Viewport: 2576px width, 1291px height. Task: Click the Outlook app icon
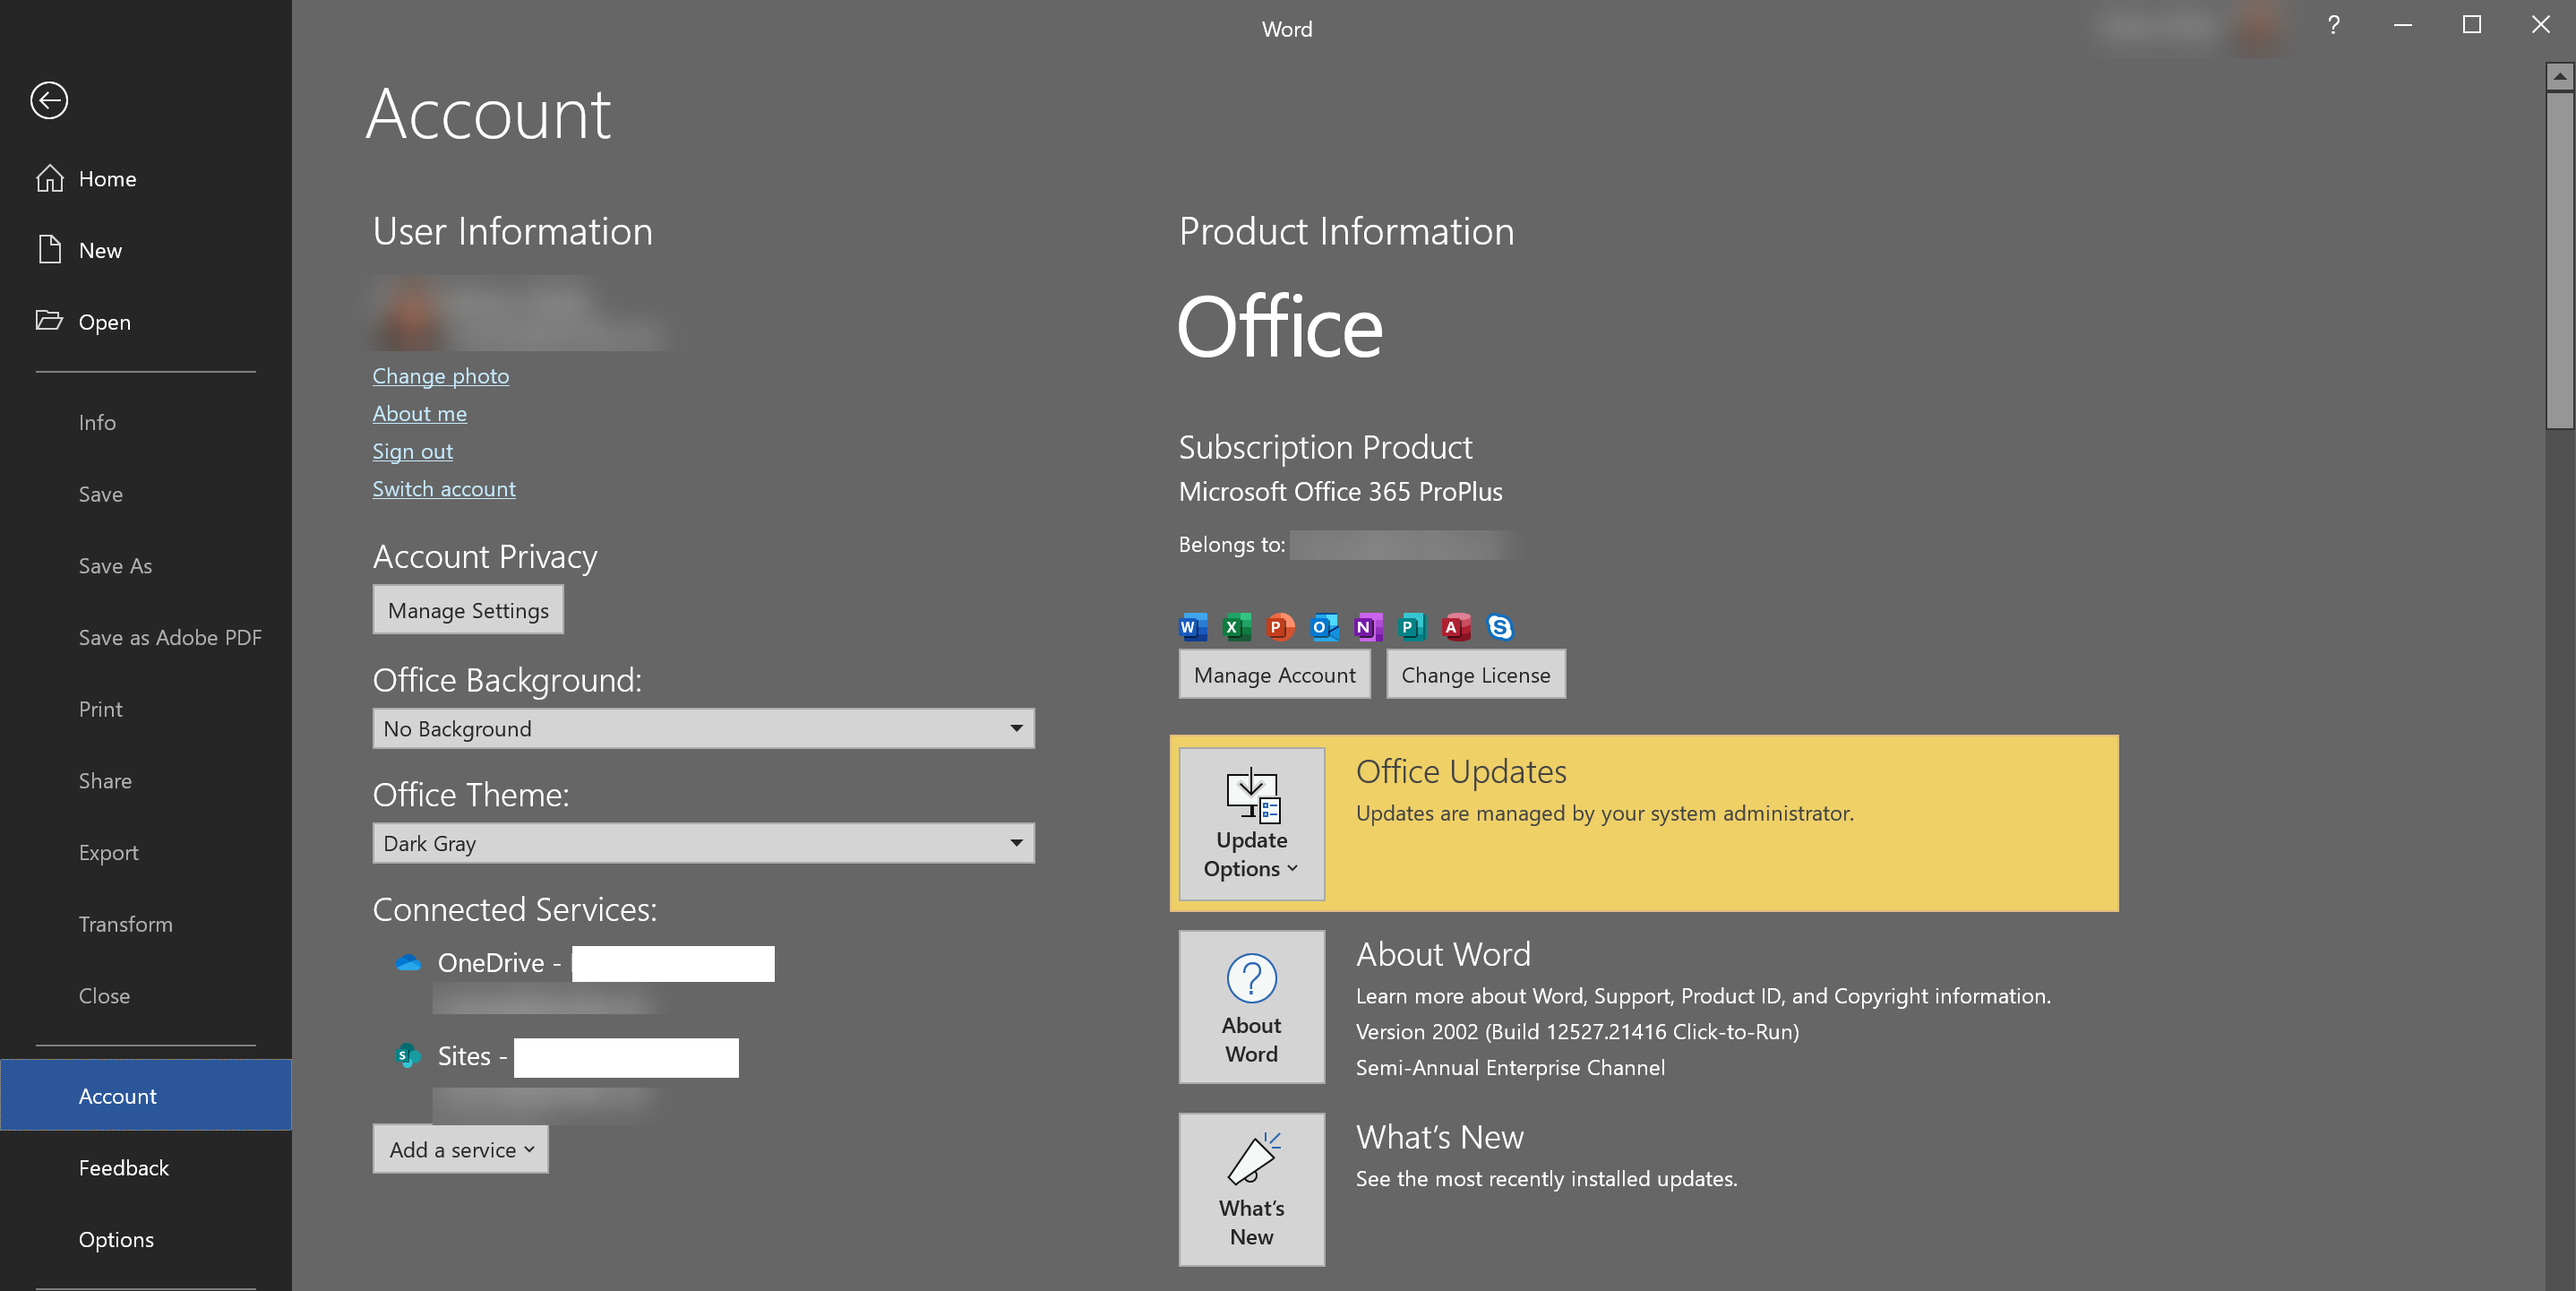[1324, 627]
